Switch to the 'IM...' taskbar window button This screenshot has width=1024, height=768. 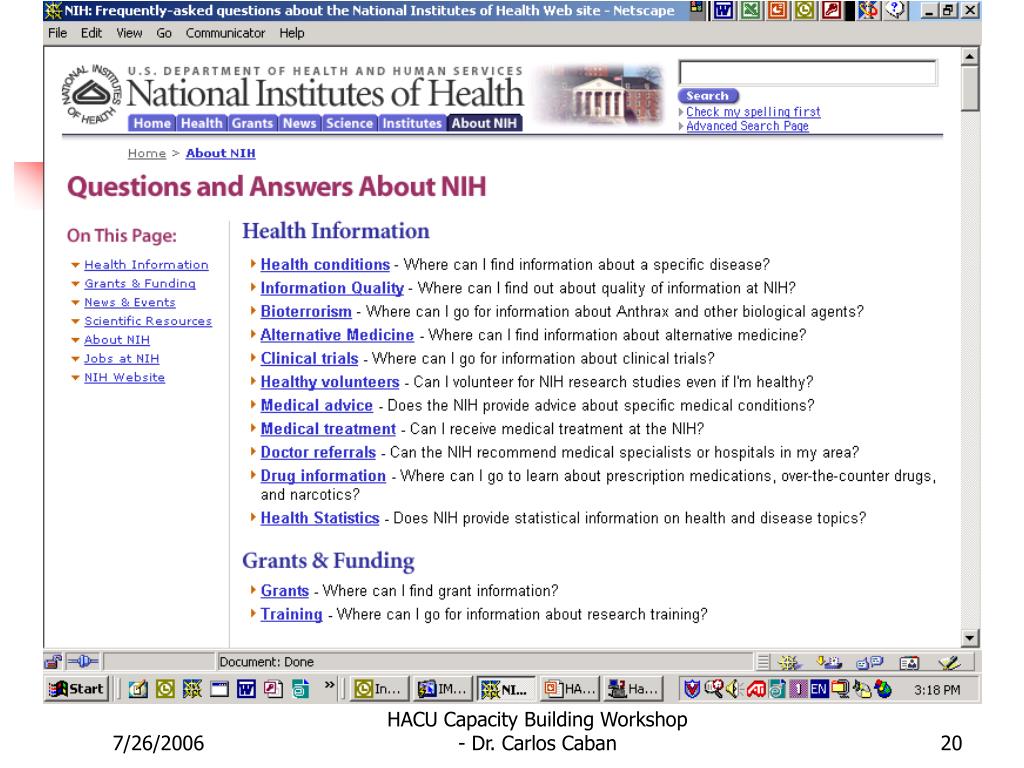[443, 689]
